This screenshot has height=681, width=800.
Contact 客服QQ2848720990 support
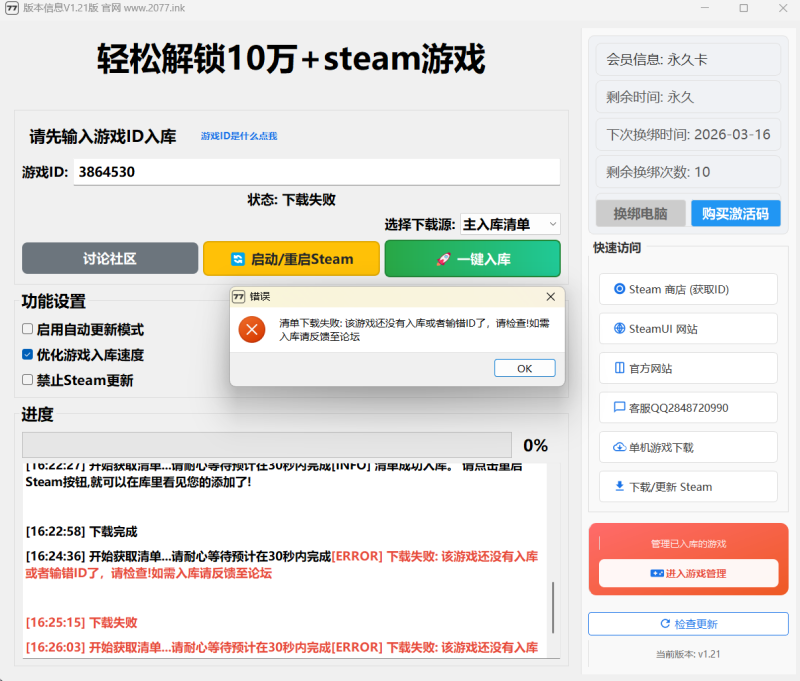[x=687, y=407]
